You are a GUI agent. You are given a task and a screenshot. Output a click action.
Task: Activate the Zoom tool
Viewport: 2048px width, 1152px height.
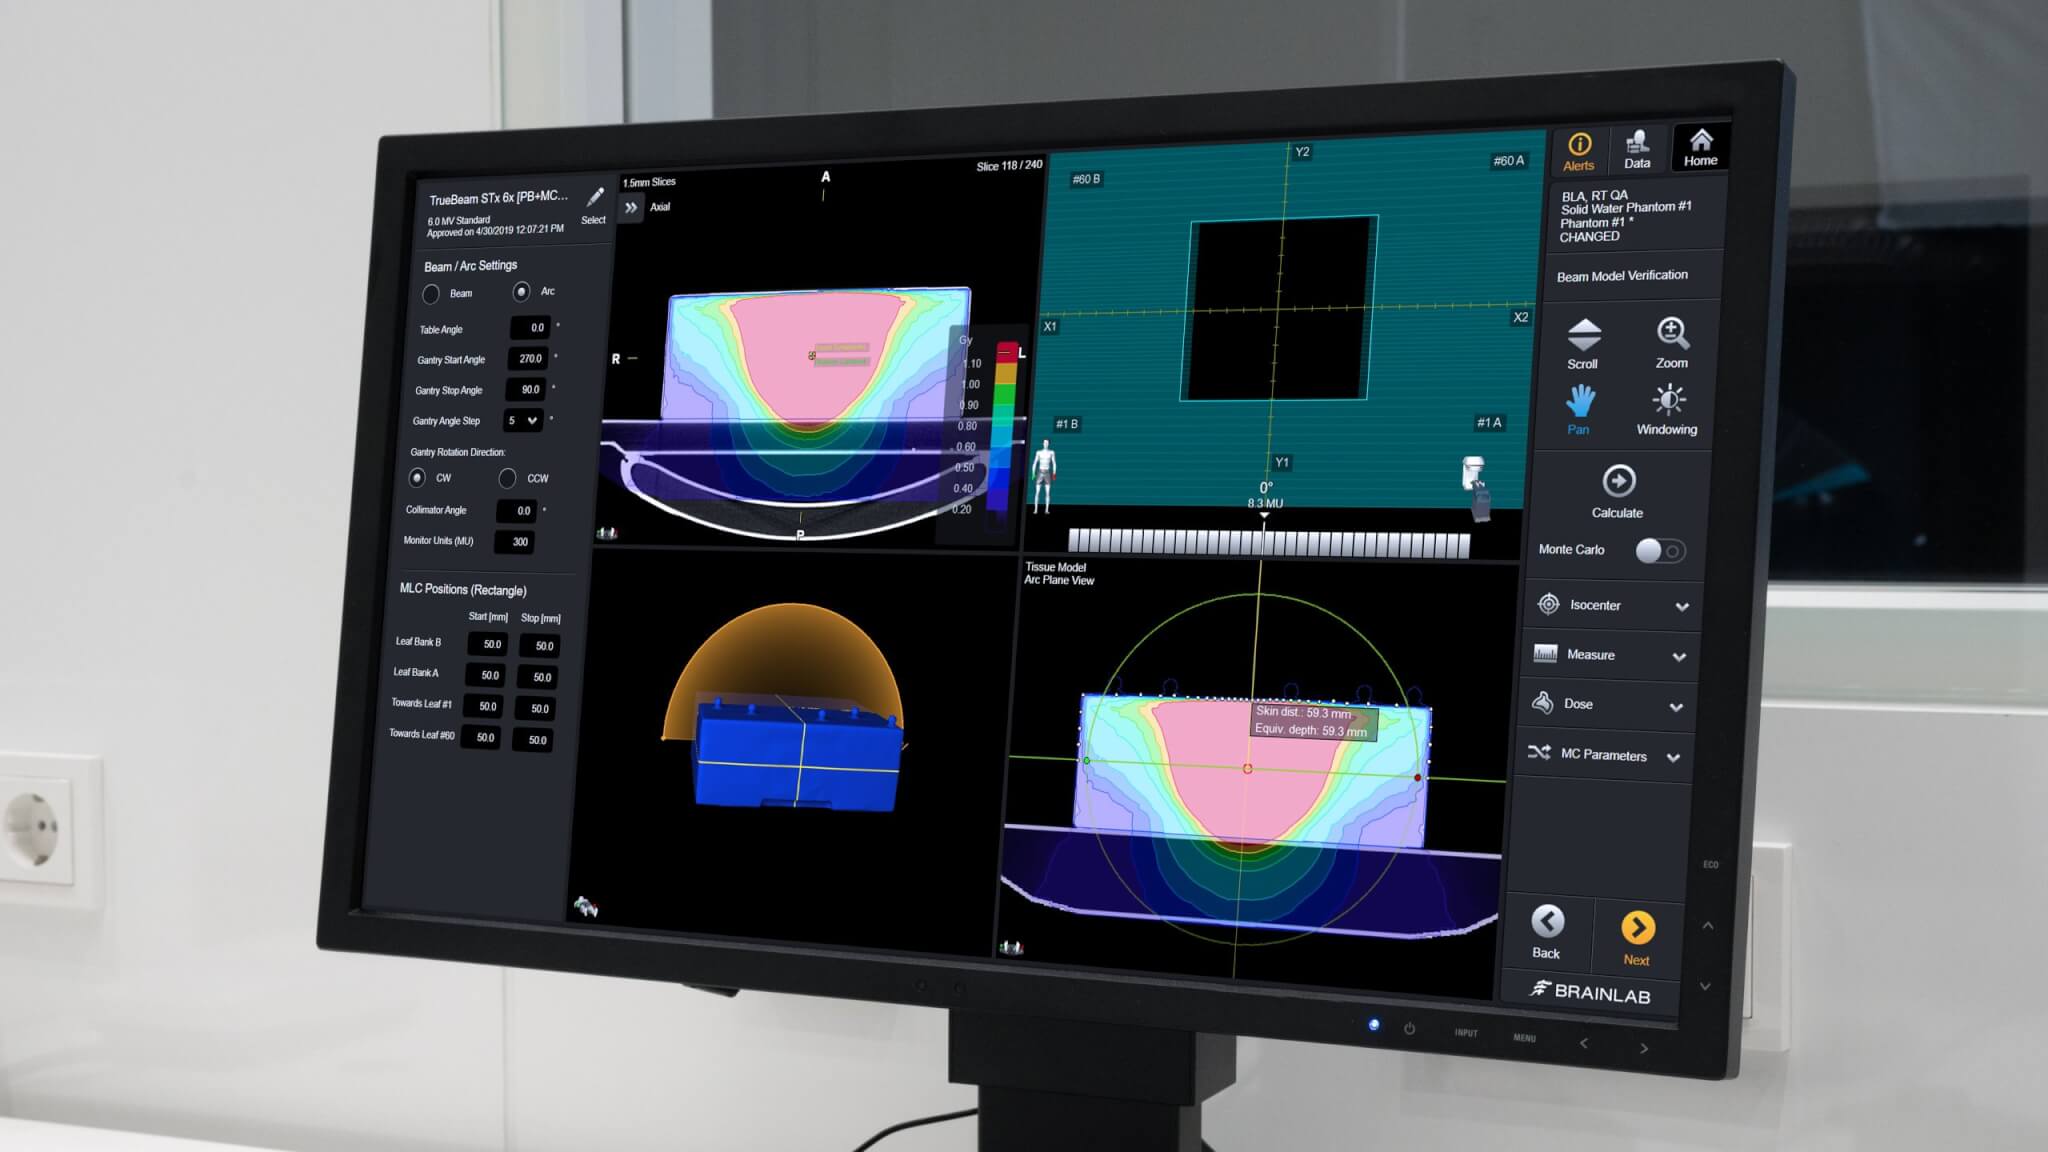(x=1672, y=340)
